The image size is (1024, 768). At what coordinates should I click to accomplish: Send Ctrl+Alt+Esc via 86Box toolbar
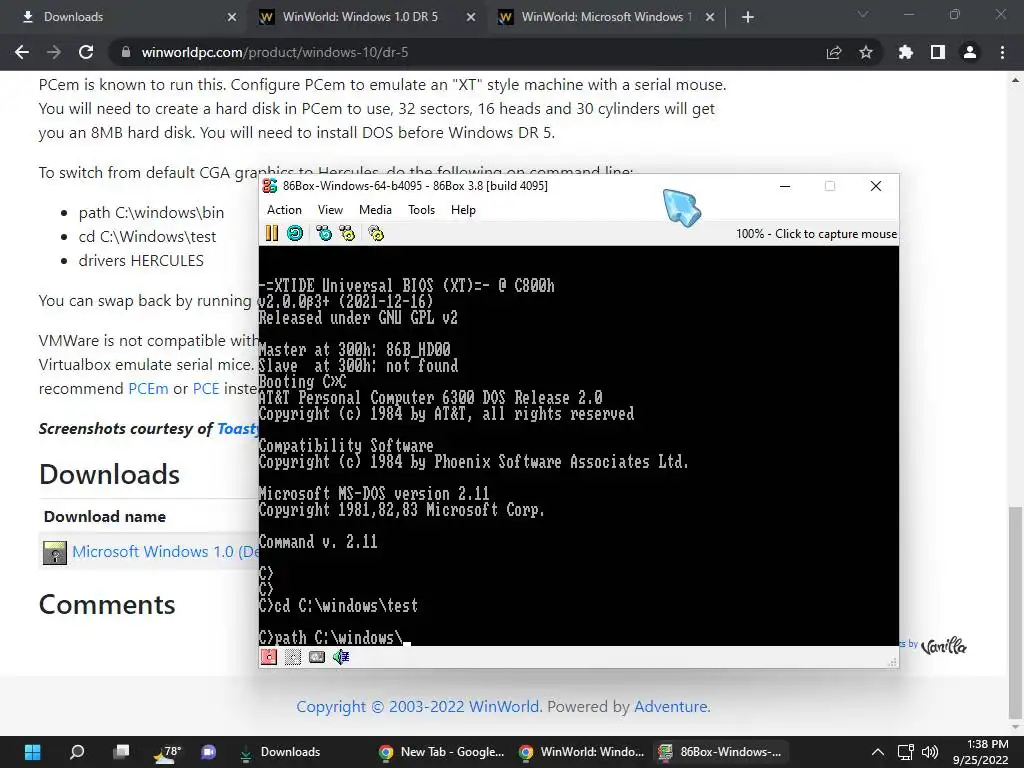pos(347,233)
